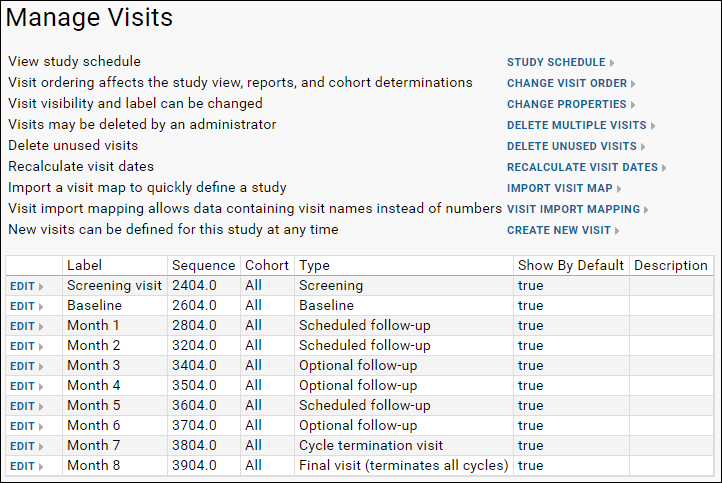Click Change Visit Order link
Viewport: 722px width, 483px height.
coord(571,83)
